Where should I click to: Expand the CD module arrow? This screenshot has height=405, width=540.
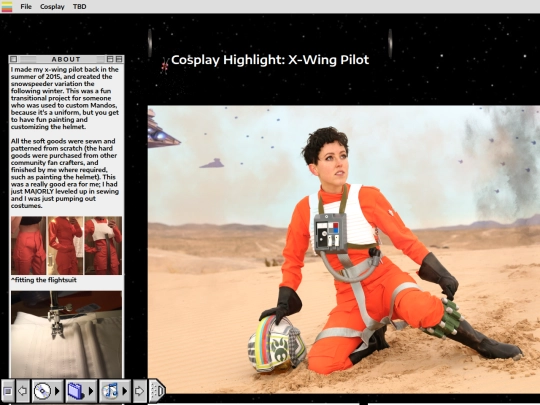pyautogui.click(x=57, y=391)
